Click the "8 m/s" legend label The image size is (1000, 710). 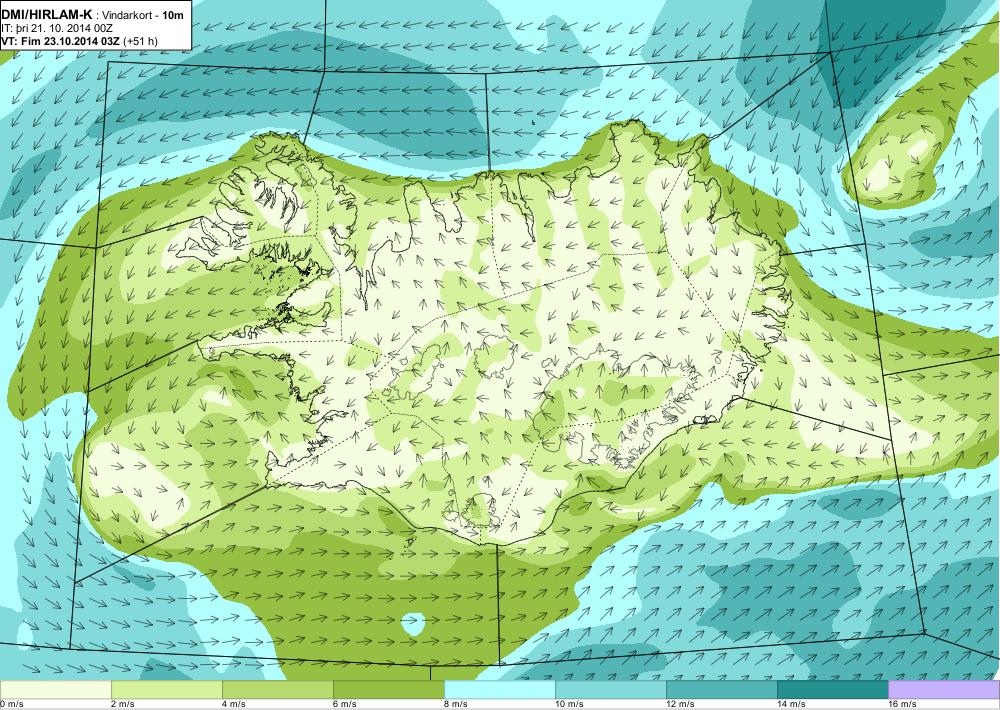pos(456,704)
